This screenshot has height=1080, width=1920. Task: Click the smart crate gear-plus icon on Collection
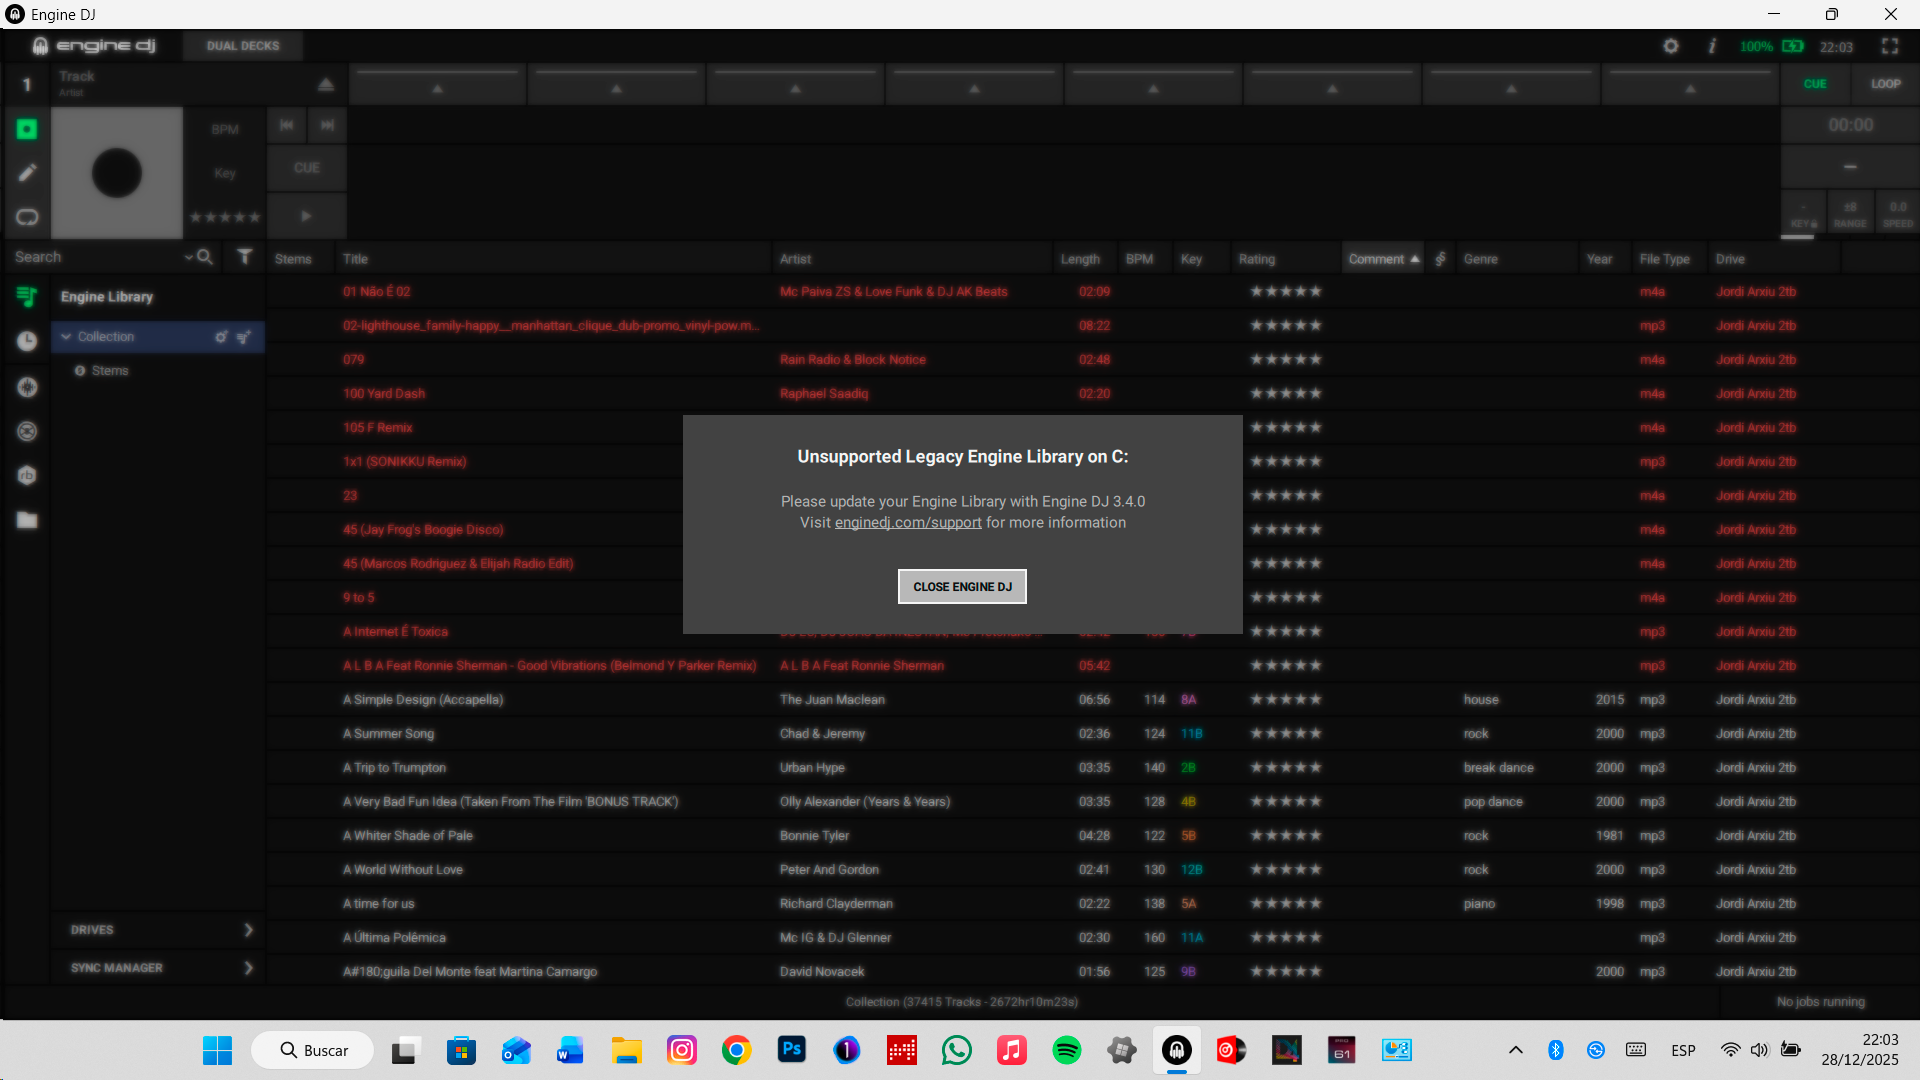221,337
